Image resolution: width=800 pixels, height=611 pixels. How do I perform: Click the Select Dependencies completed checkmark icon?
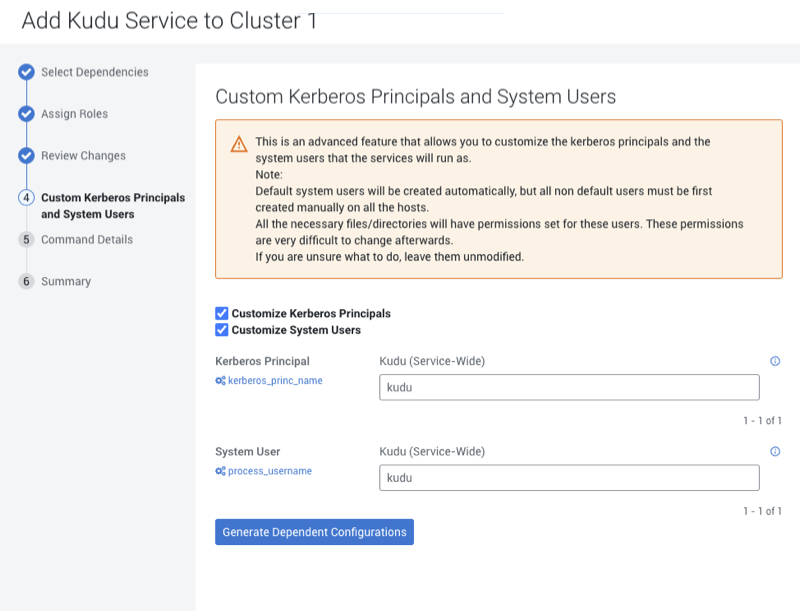pyautogui.click(x=27, y=72)
